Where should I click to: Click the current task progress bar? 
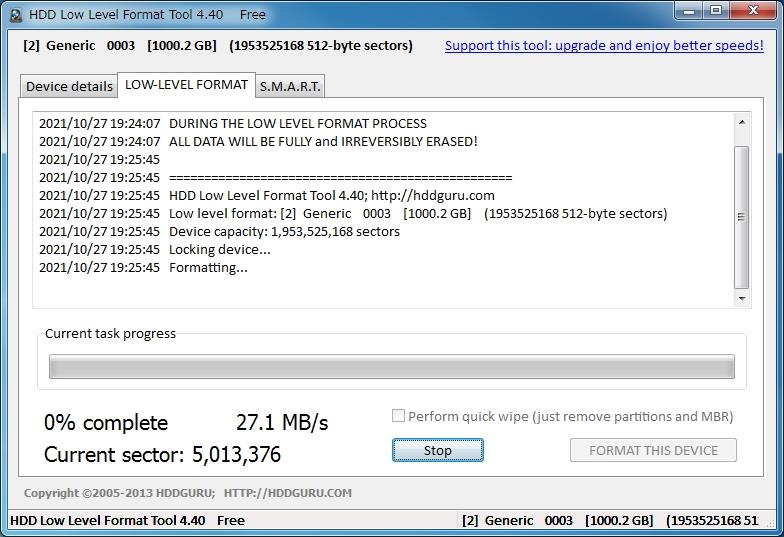[x=392, y=366]
